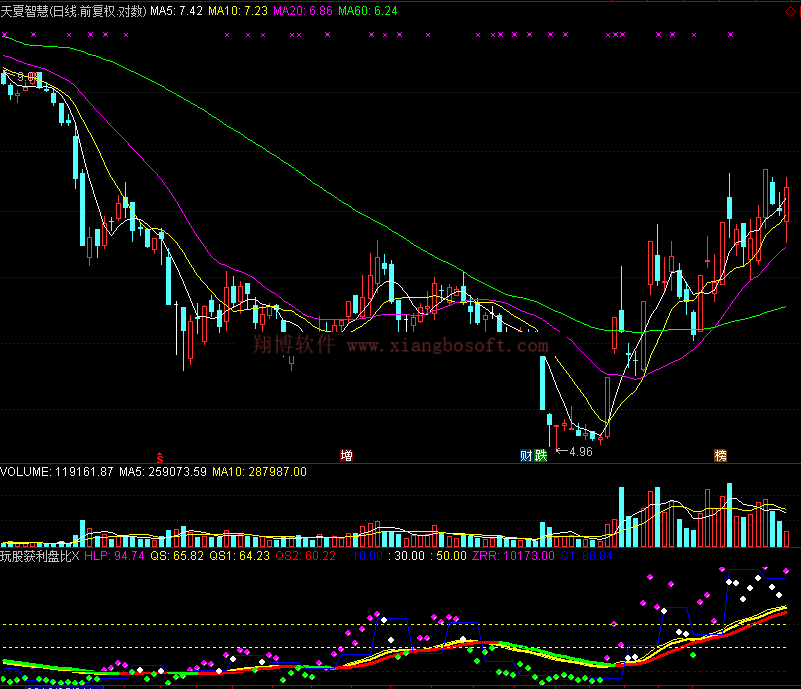The height and width of the screenshot is (689, 801).
Task: Select the blue C1: 88.84 value
Action: pos(586,556)
